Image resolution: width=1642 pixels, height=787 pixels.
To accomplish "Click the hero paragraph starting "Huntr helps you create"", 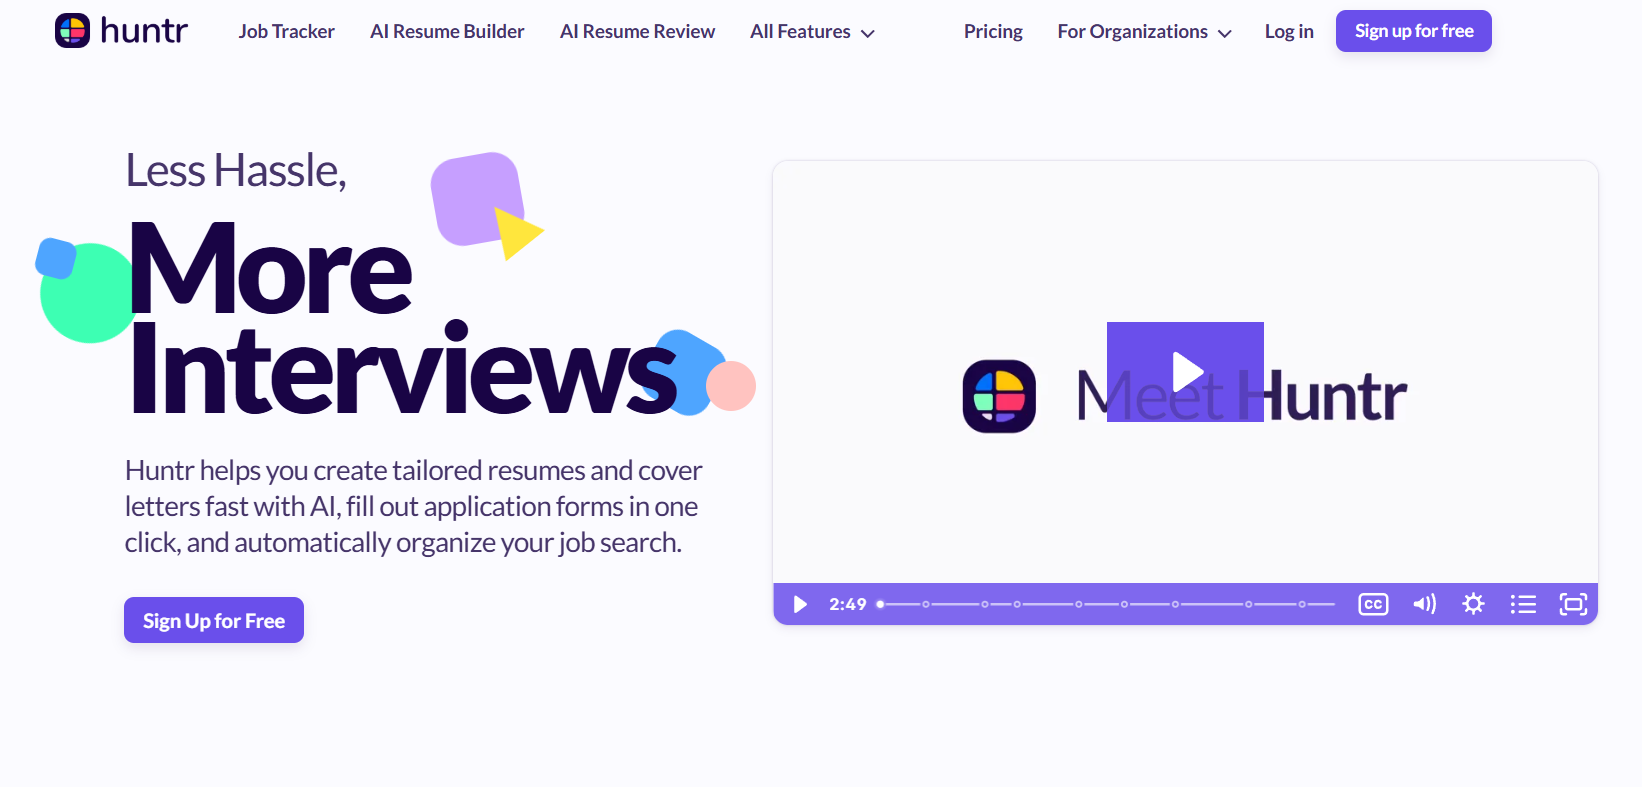I will coord(413,506).
